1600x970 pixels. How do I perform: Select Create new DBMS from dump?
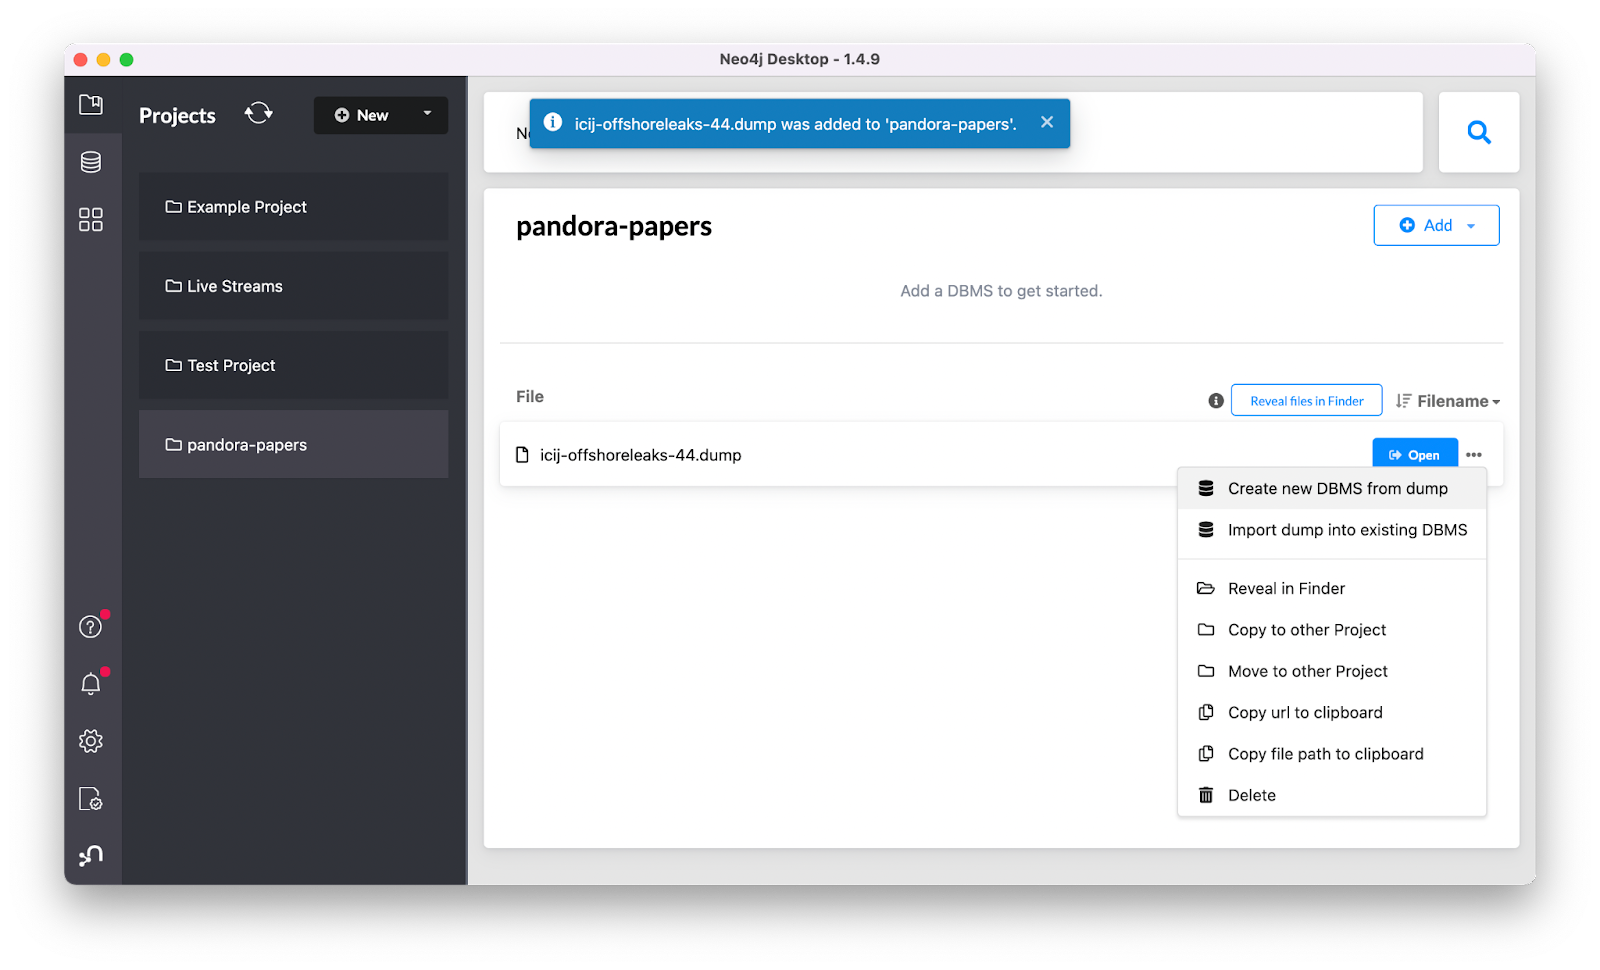tap(1332, 488)
